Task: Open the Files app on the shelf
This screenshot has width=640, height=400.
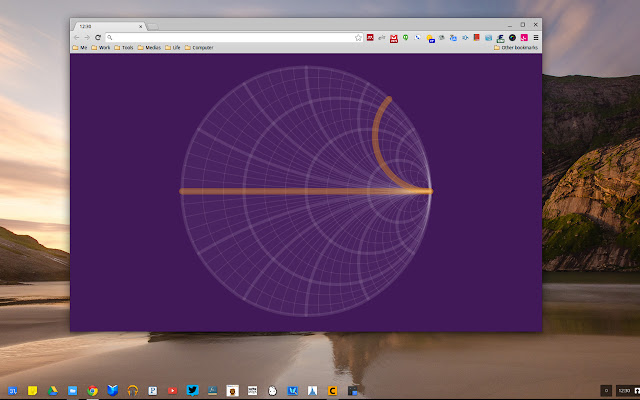Action: 72,391
